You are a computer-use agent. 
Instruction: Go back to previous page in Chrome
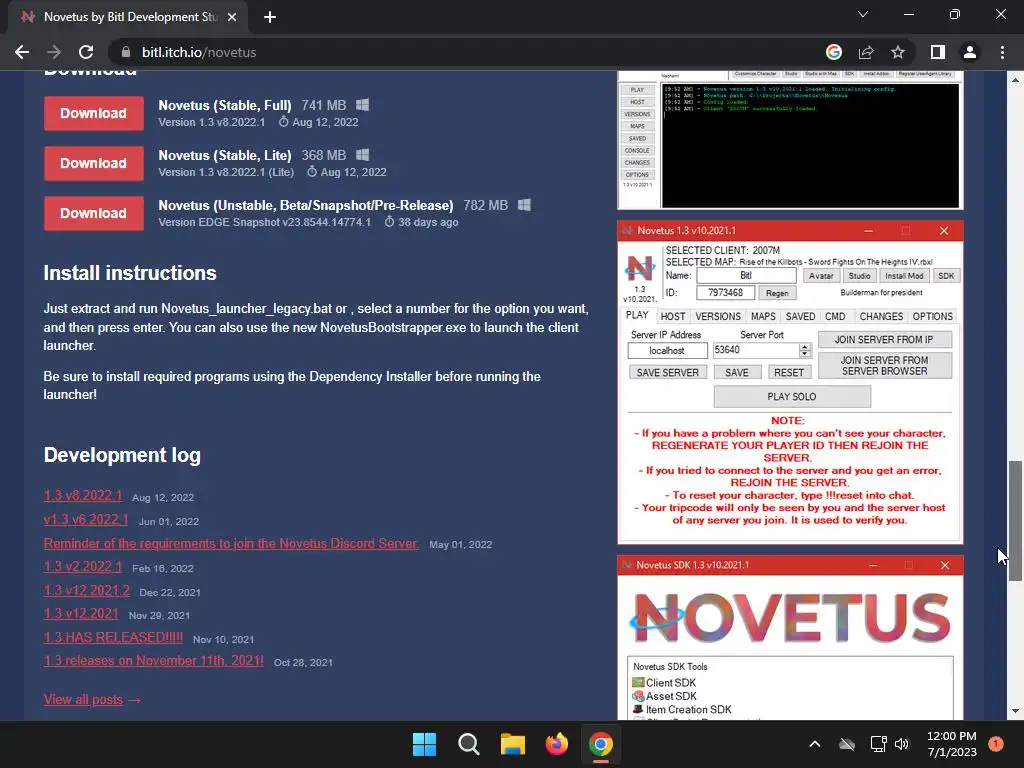point(22,52)
